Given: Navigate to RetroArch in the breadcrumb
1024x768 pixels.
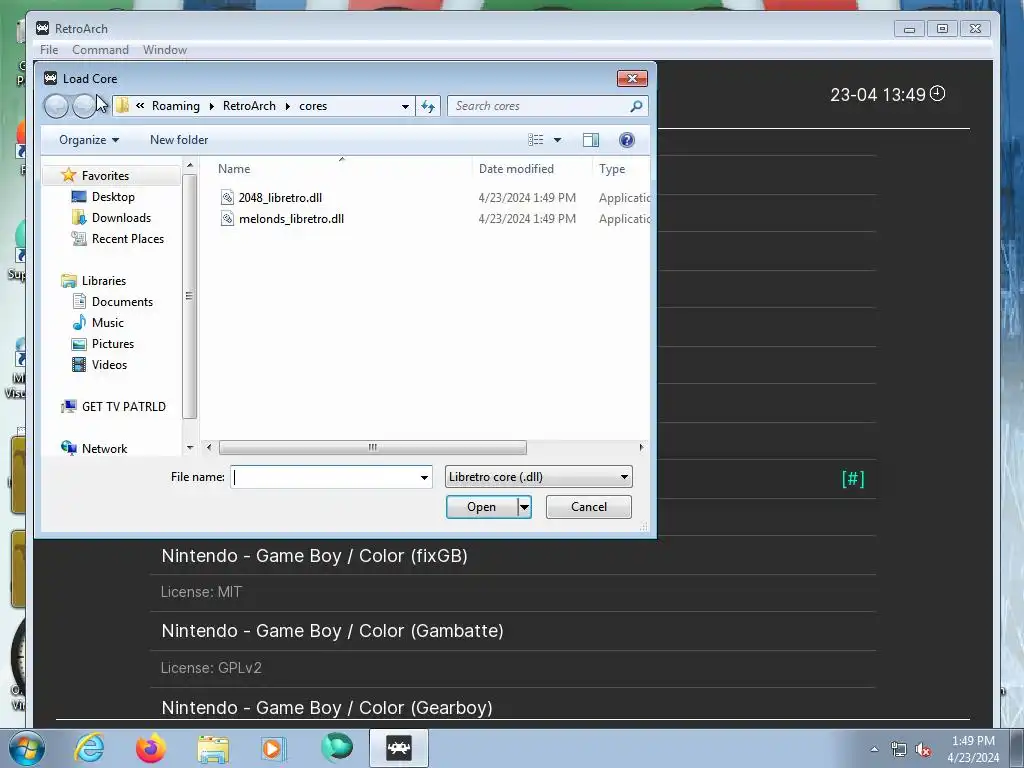Looking at the screenshot, I should click(249, 106).
